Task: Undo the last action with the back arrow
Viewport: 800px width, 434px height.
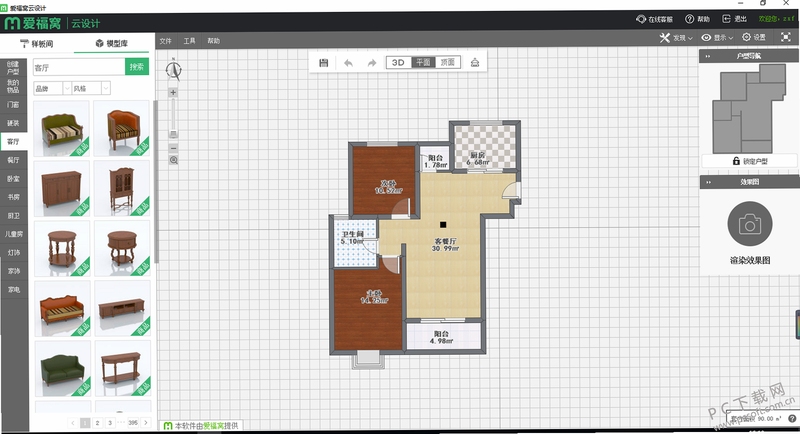Action: click(x=348, y=63)
